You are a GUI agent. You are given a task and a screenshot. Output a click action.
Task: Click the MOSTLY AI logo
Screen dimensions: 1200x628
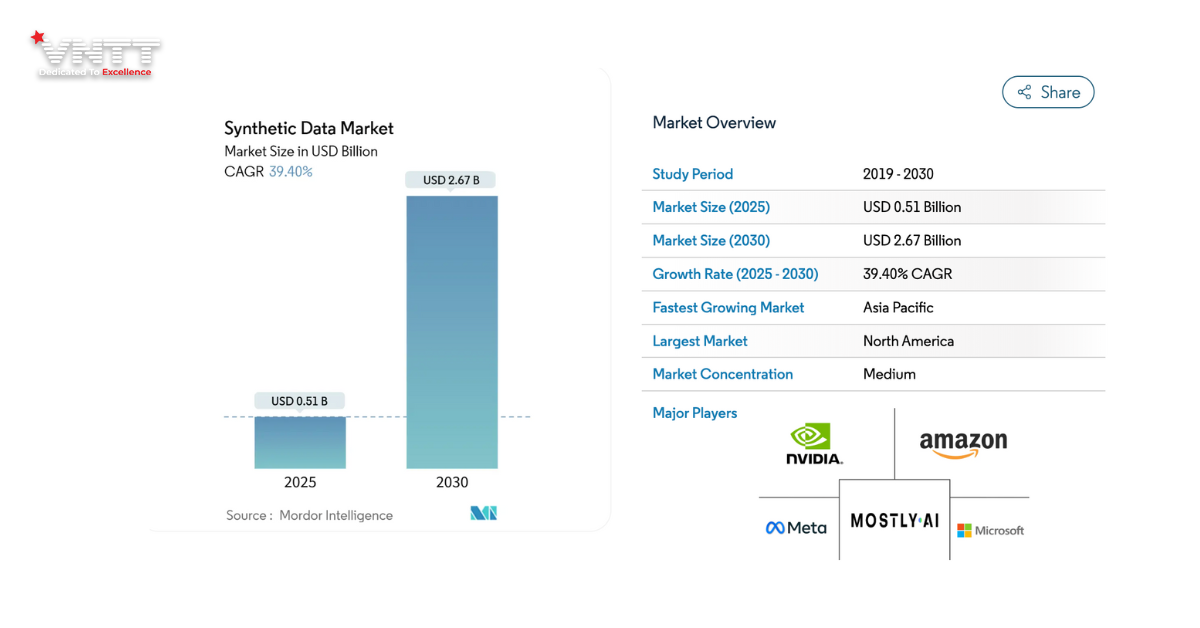894,520
